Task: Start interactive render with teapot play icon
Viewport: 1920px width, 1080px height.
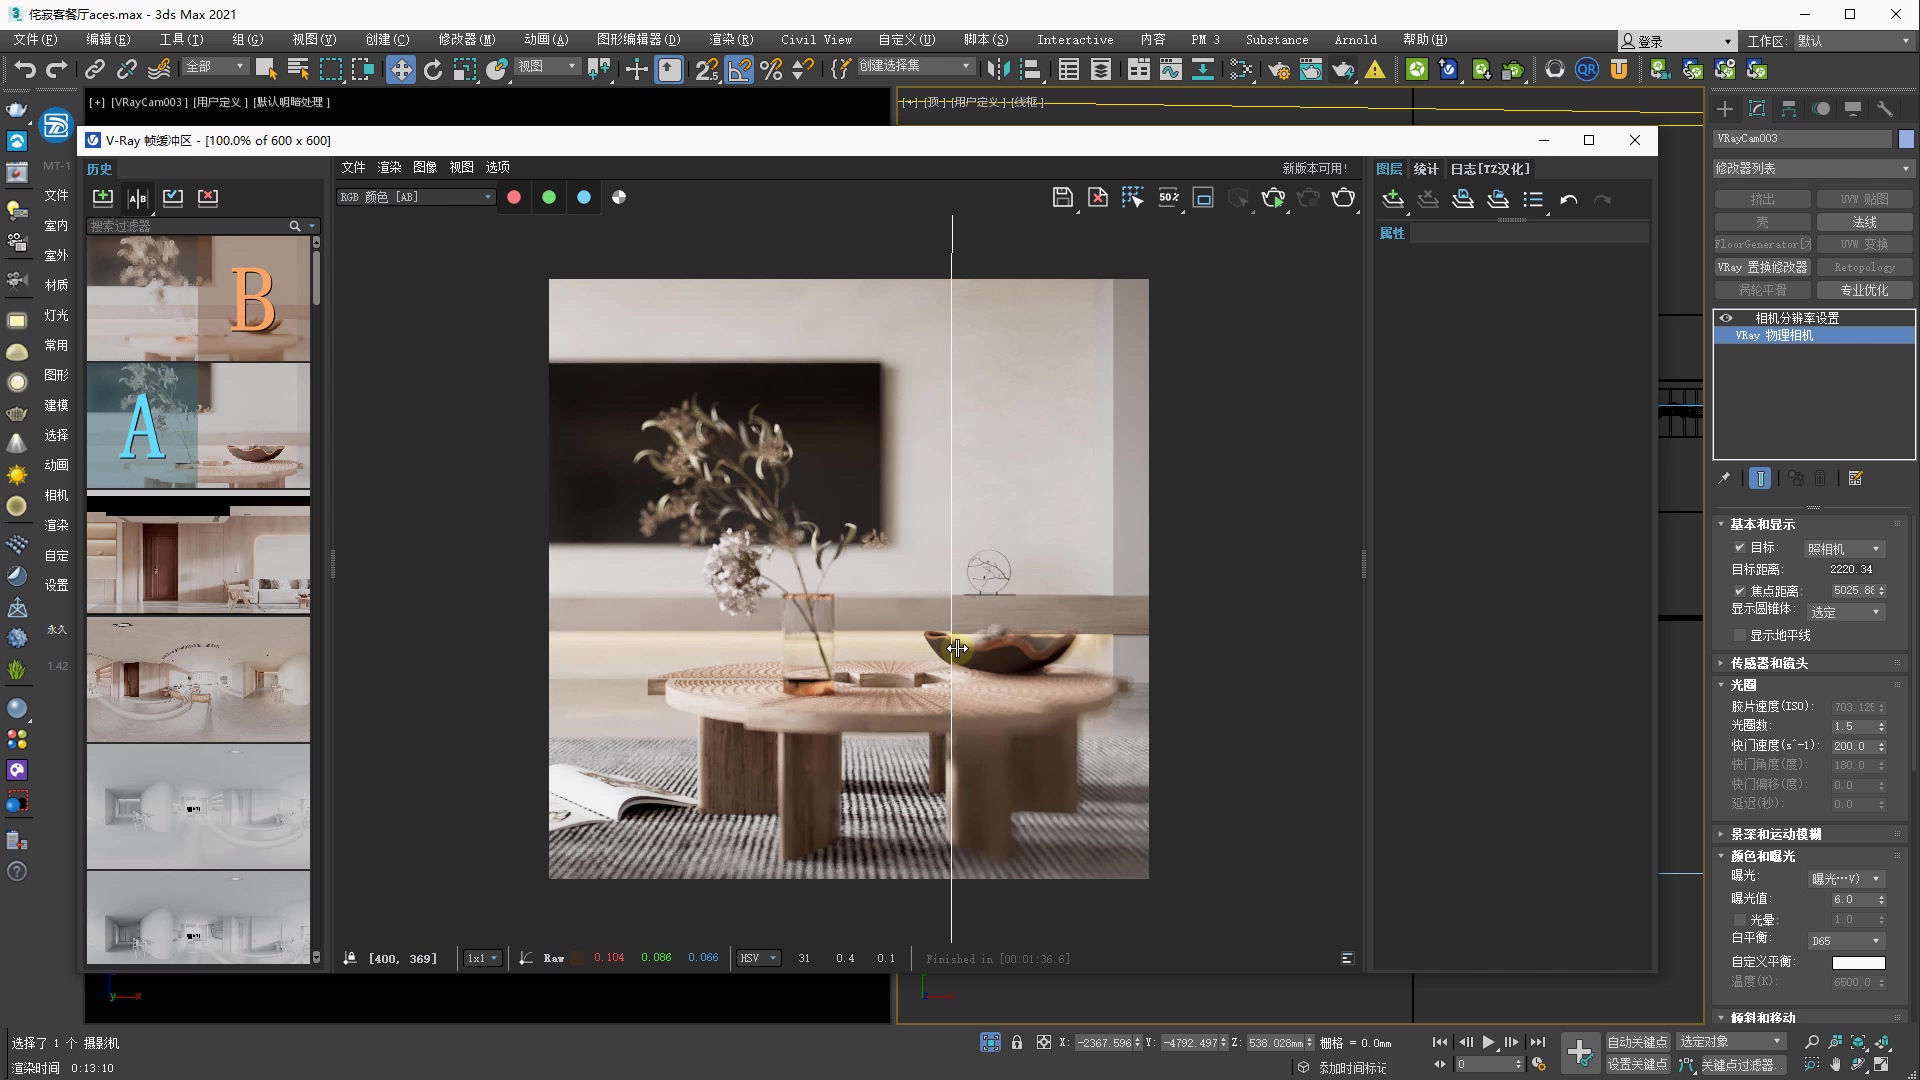Action: click(1273, 198)
